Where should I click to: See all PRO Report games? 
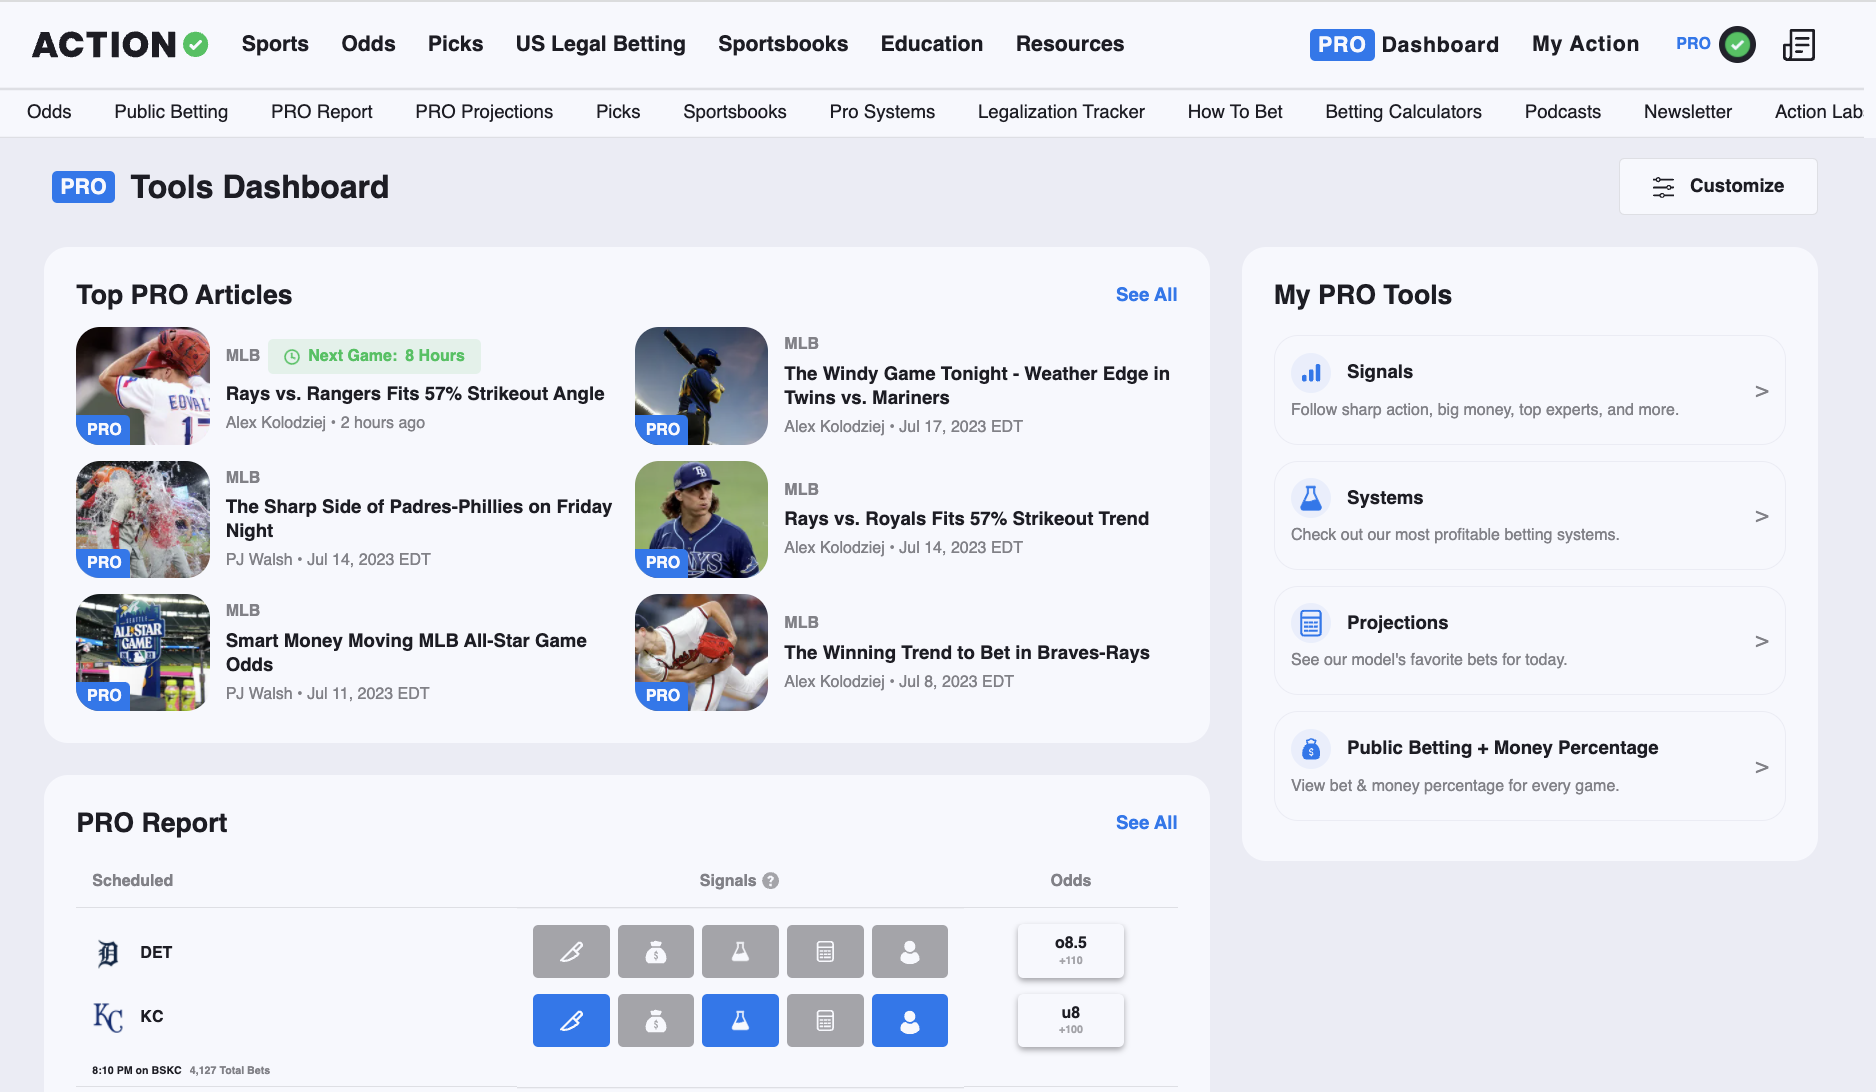click(1146, 823)
